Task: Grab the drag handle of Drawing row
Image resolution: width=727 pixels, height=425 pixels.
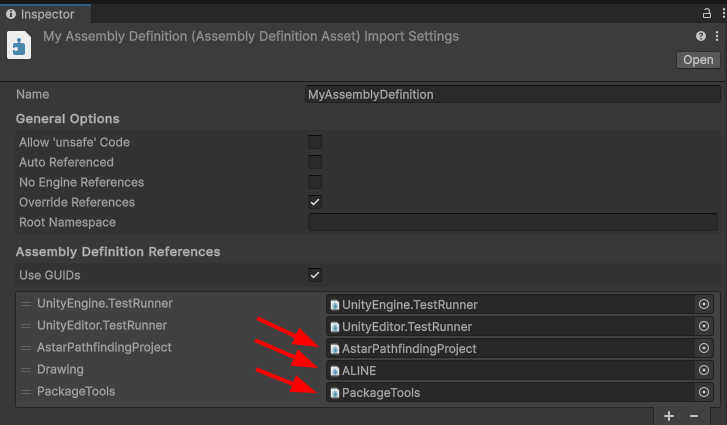Action: pyautogui.click(x=26, y=370)
